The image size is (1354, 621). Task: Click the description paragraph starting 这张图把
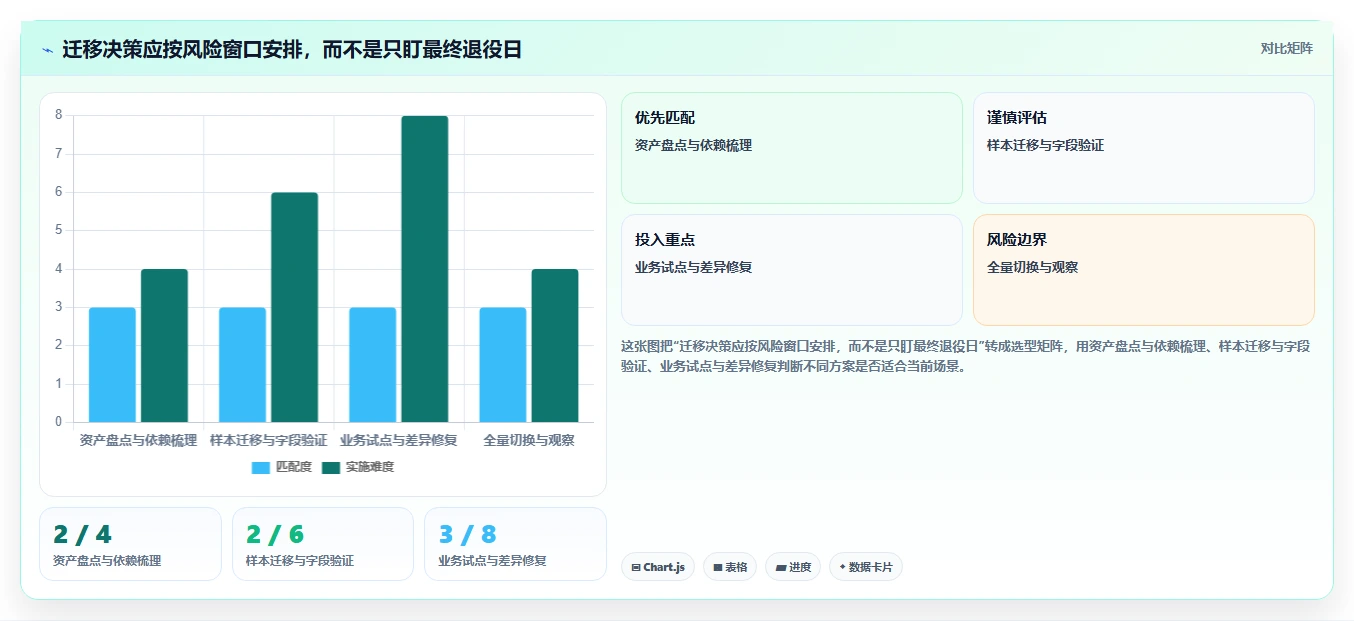[966, 356]
